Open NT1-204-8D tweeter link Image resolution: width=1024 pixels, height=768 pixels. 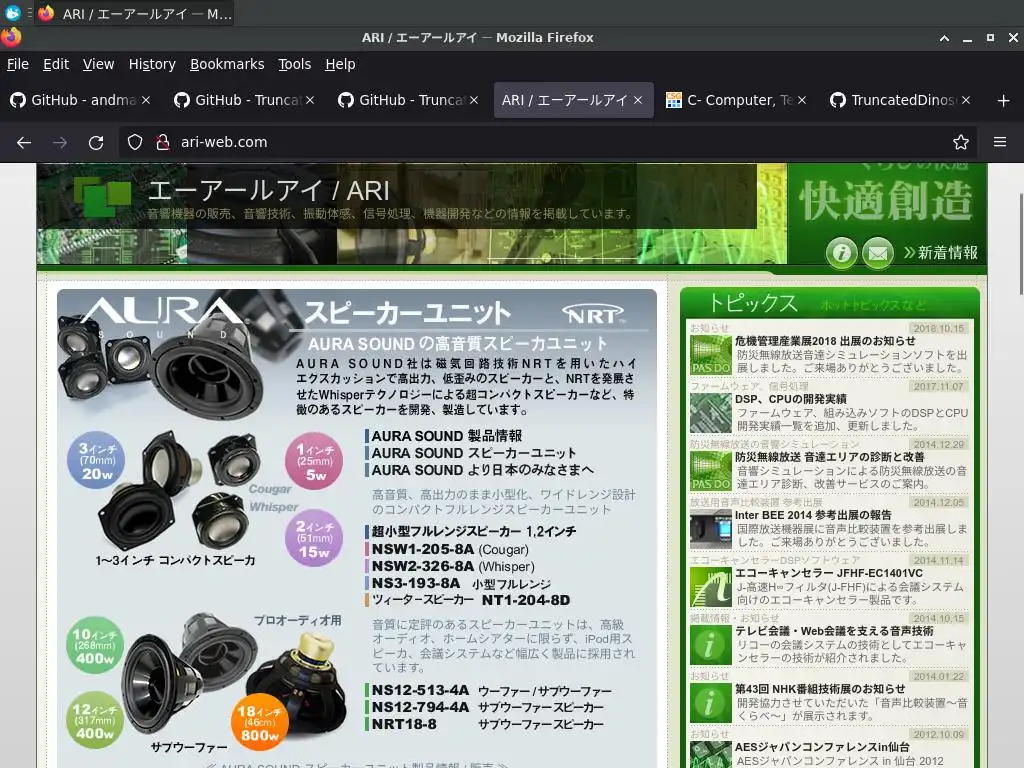(x=471, y=600)
